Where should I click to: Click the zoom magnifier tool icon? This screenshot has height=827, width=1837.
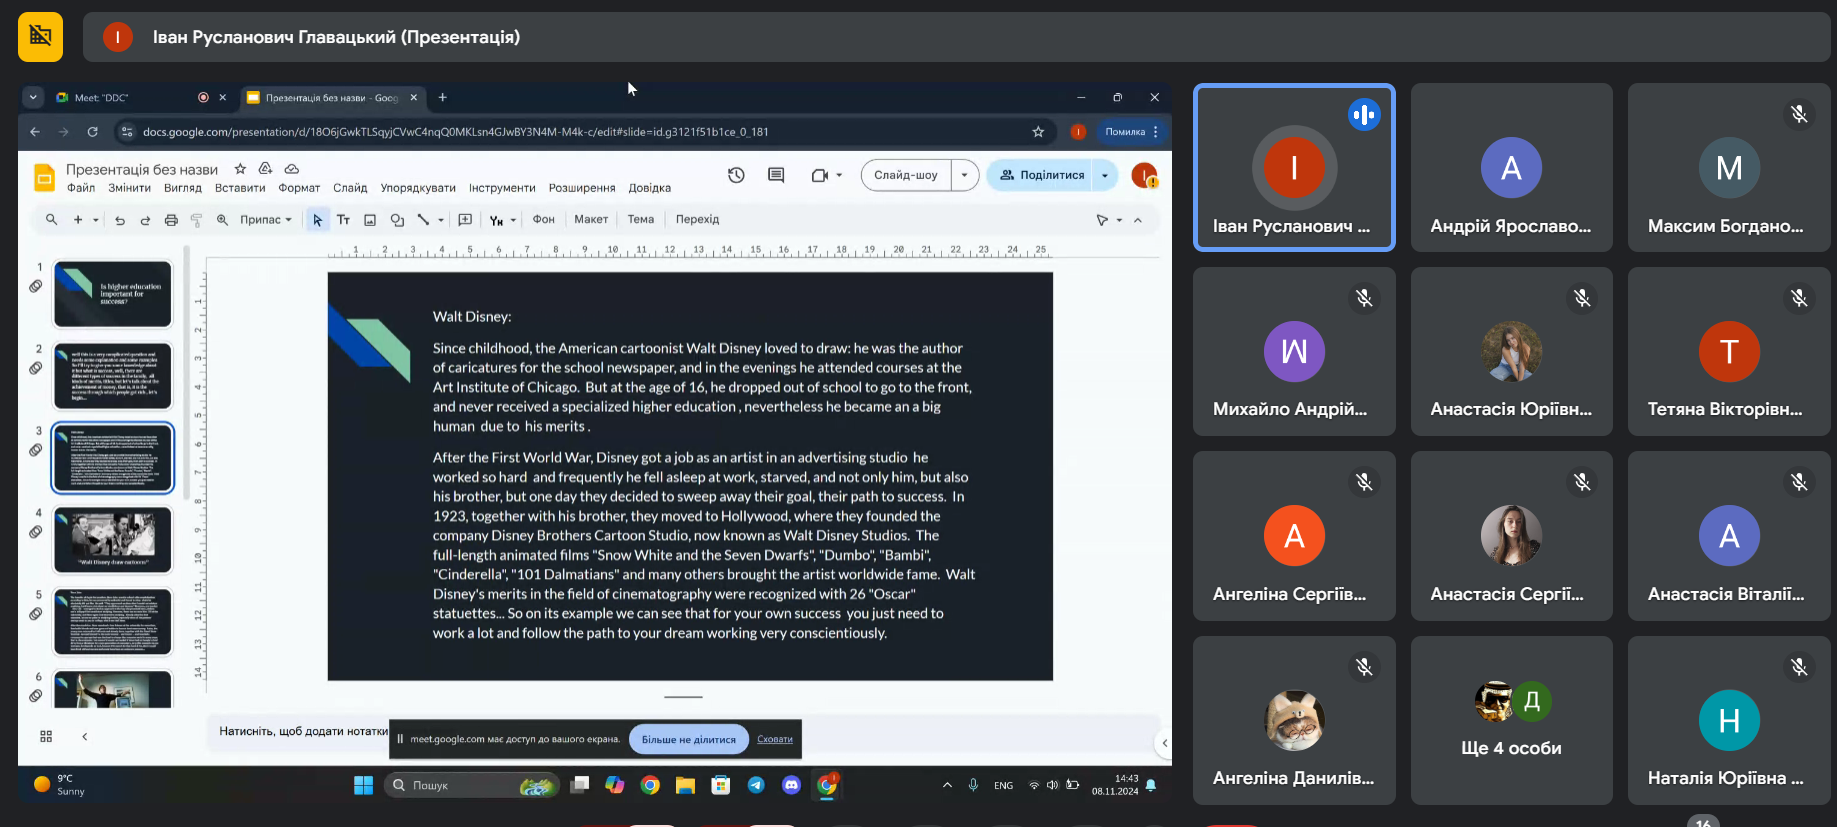pyautogui.click(x=222, y=220)
